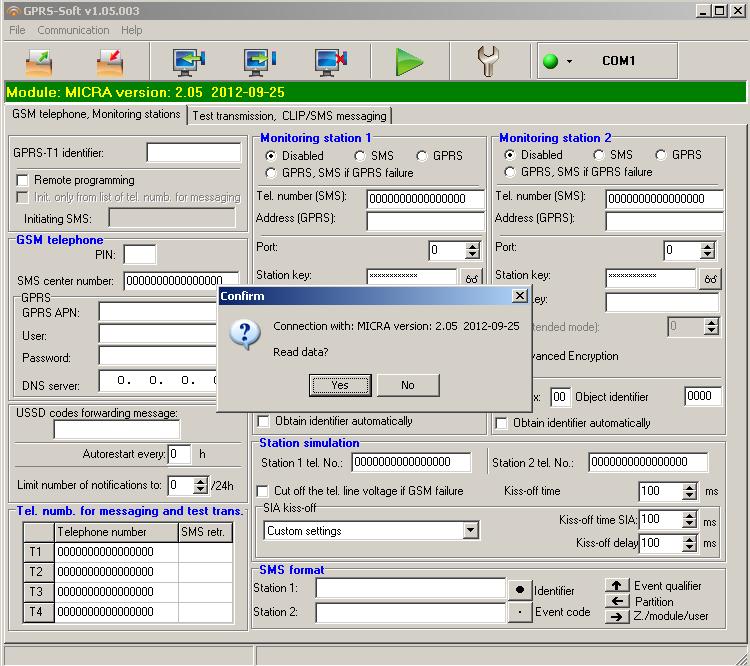Click the write data to module icon
Viewport: 750px width, 666px height.
coord(260,62)
